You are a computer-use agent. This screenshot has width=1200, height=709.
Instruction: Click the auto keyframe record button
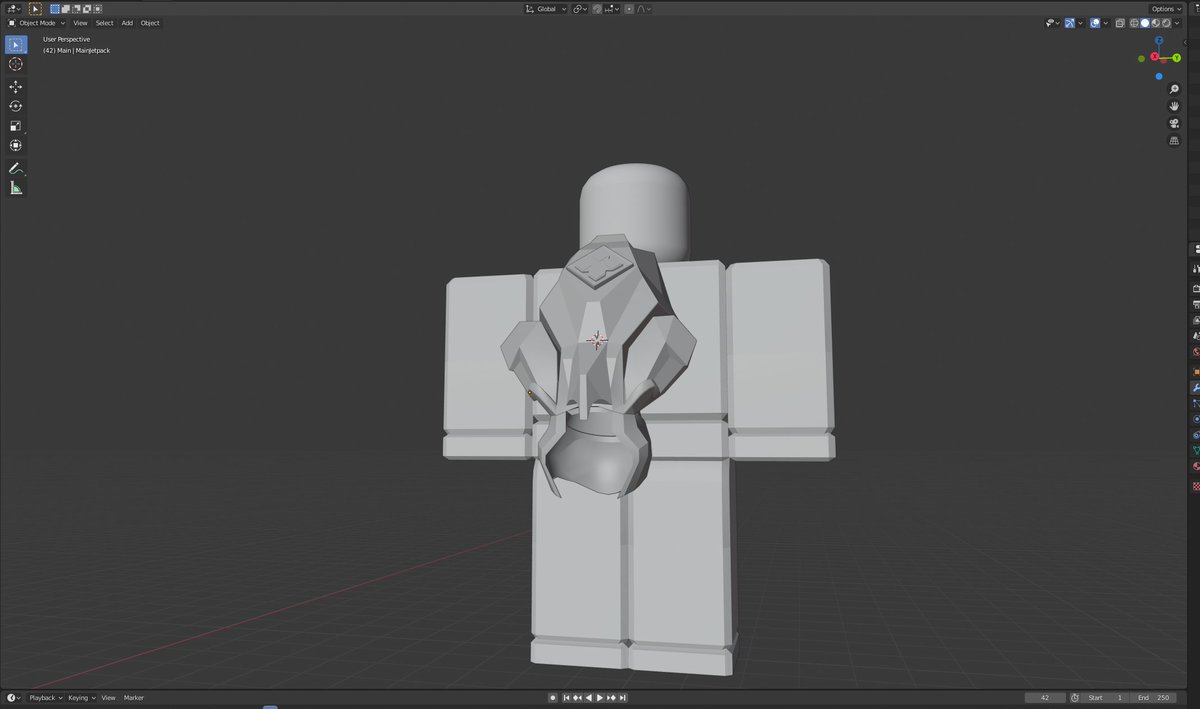click(553, 698)
